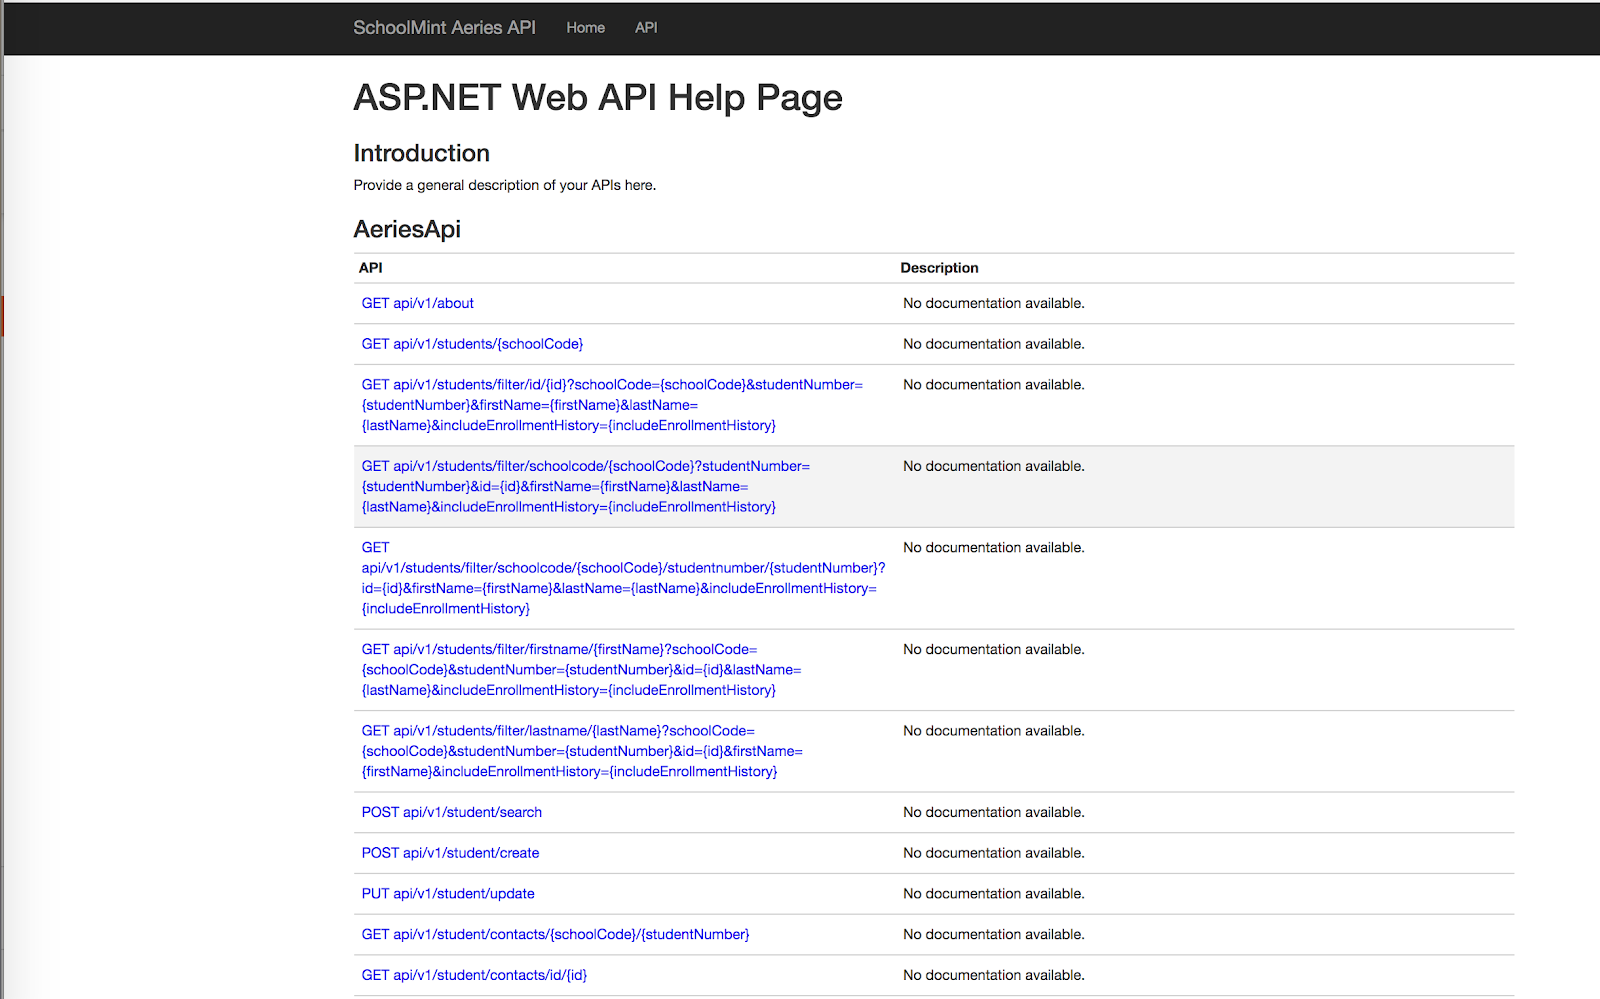Select 'No documentation available.' in the student/search row

click(x=994, y=812)
